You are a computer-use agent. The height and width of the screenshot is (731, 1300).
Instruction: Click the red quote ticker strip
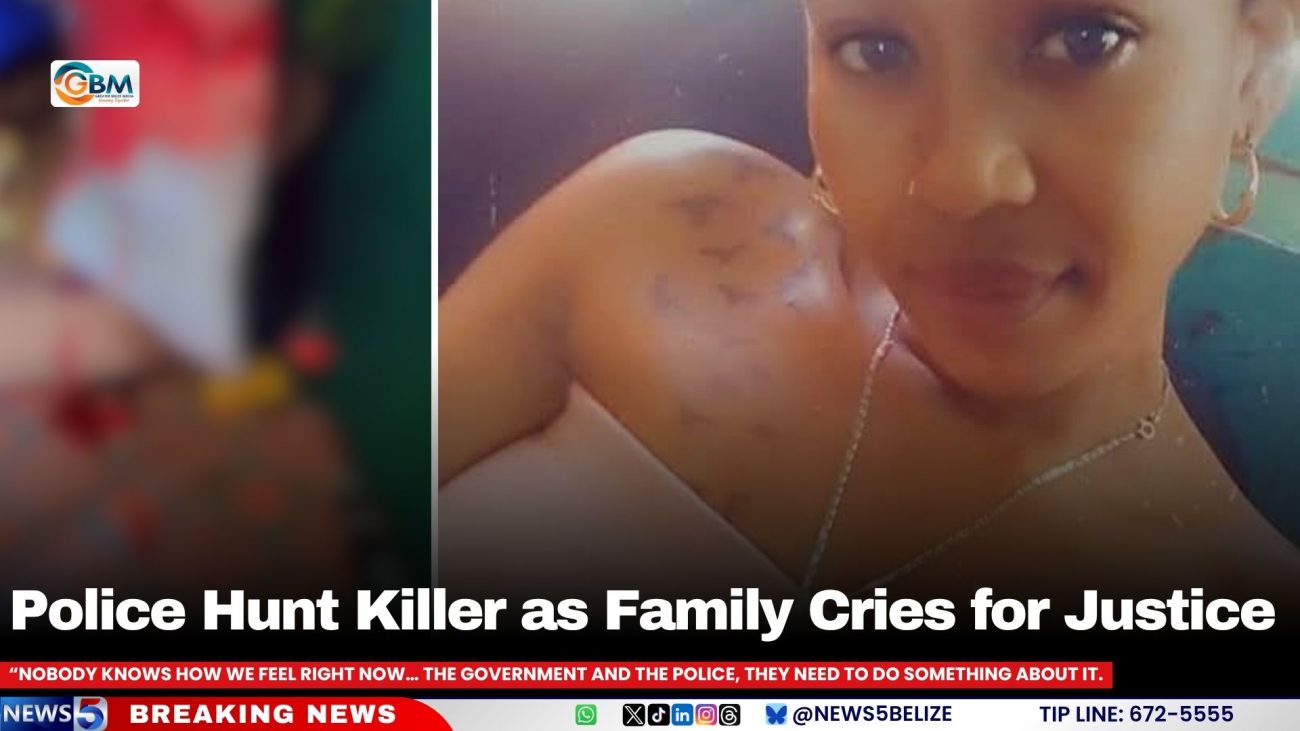557,675
